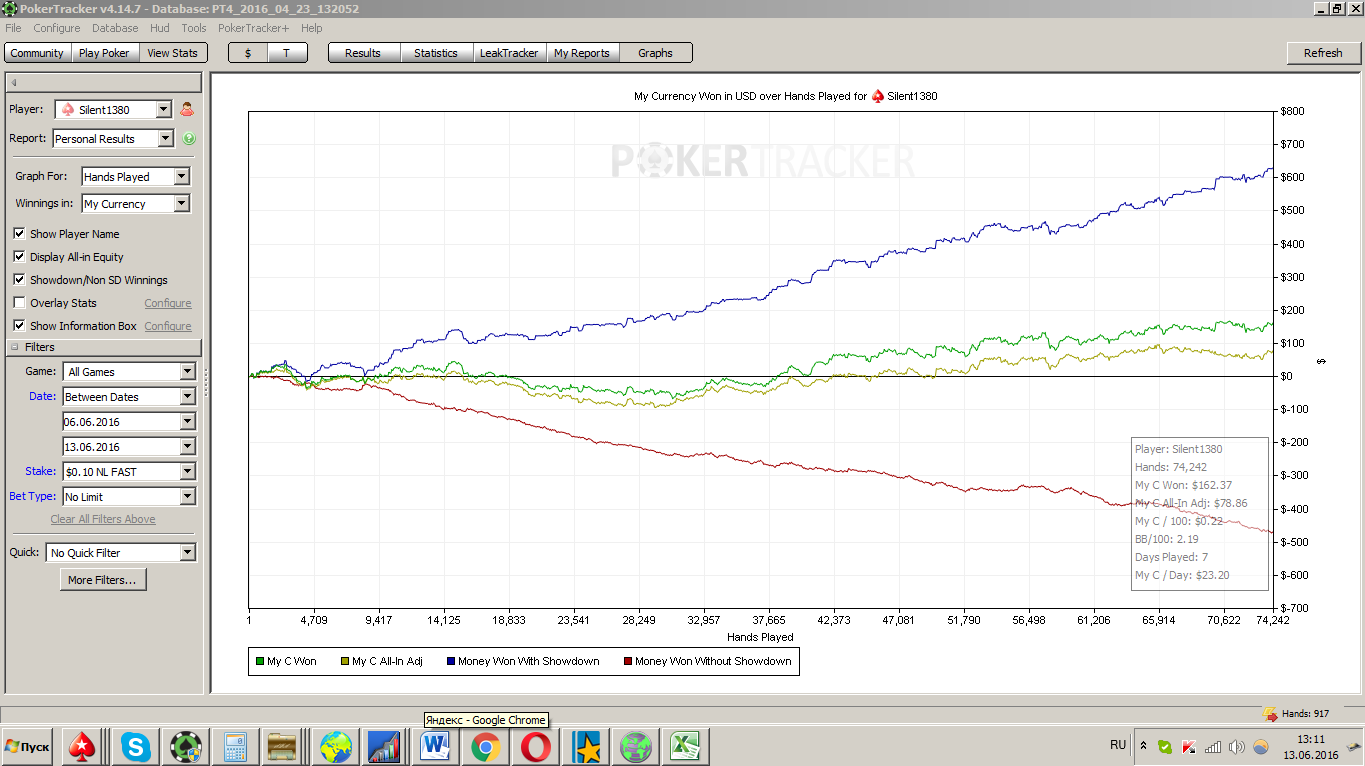The height and width of the screenshot is (766, 1365).
Task: Enable the Overlay Stats checkbox
Action: [19, 303]
